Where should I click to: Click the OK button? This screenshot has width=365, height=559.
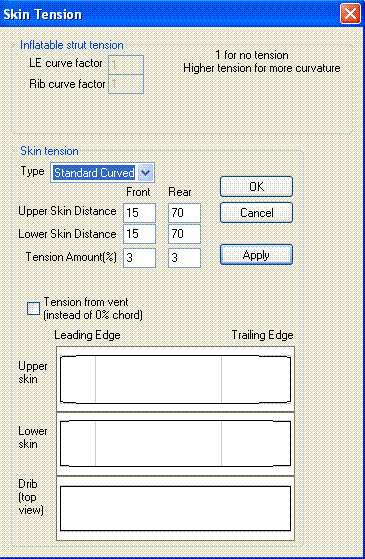click(x=256, y=187)
